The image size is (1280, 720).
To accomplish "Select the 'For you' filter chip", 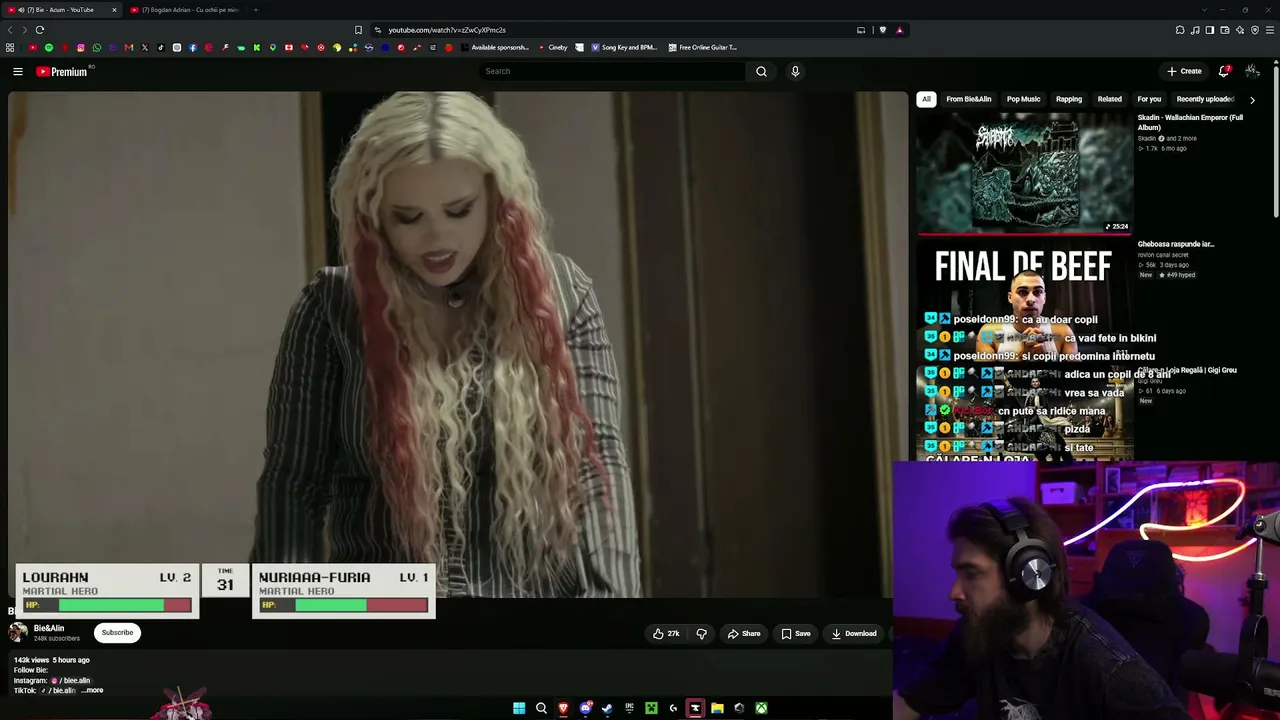I will tap(1149, 99).
